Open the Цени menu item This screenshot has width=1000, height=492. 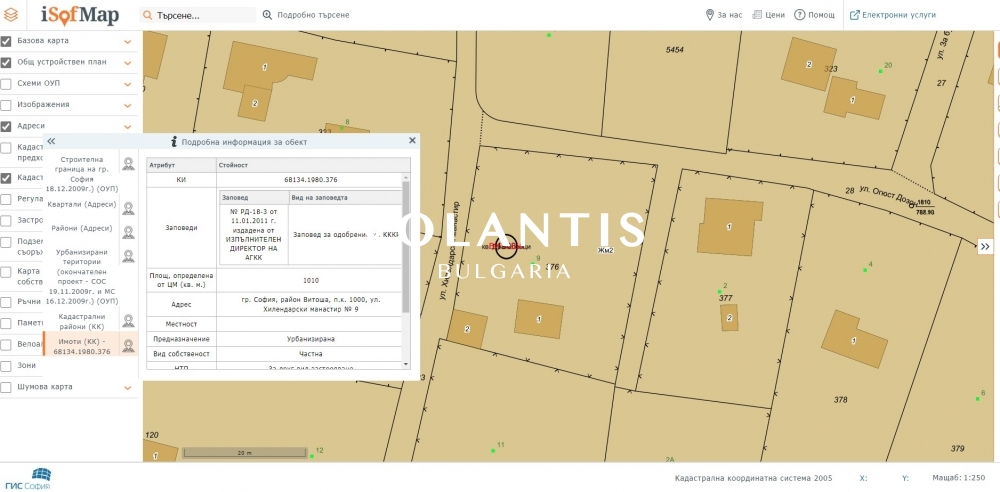768,15
